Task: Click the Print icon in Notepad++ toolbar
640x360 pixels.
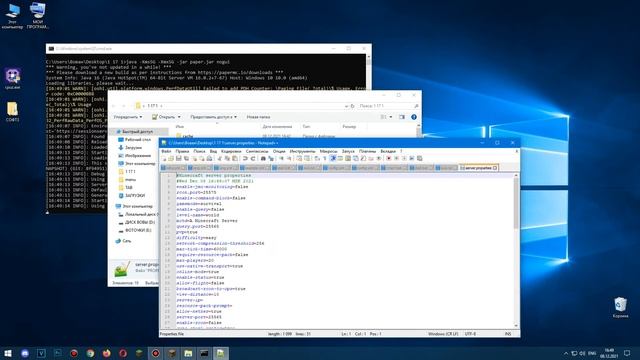Action: pyautogui.click(x=209, y=158)
